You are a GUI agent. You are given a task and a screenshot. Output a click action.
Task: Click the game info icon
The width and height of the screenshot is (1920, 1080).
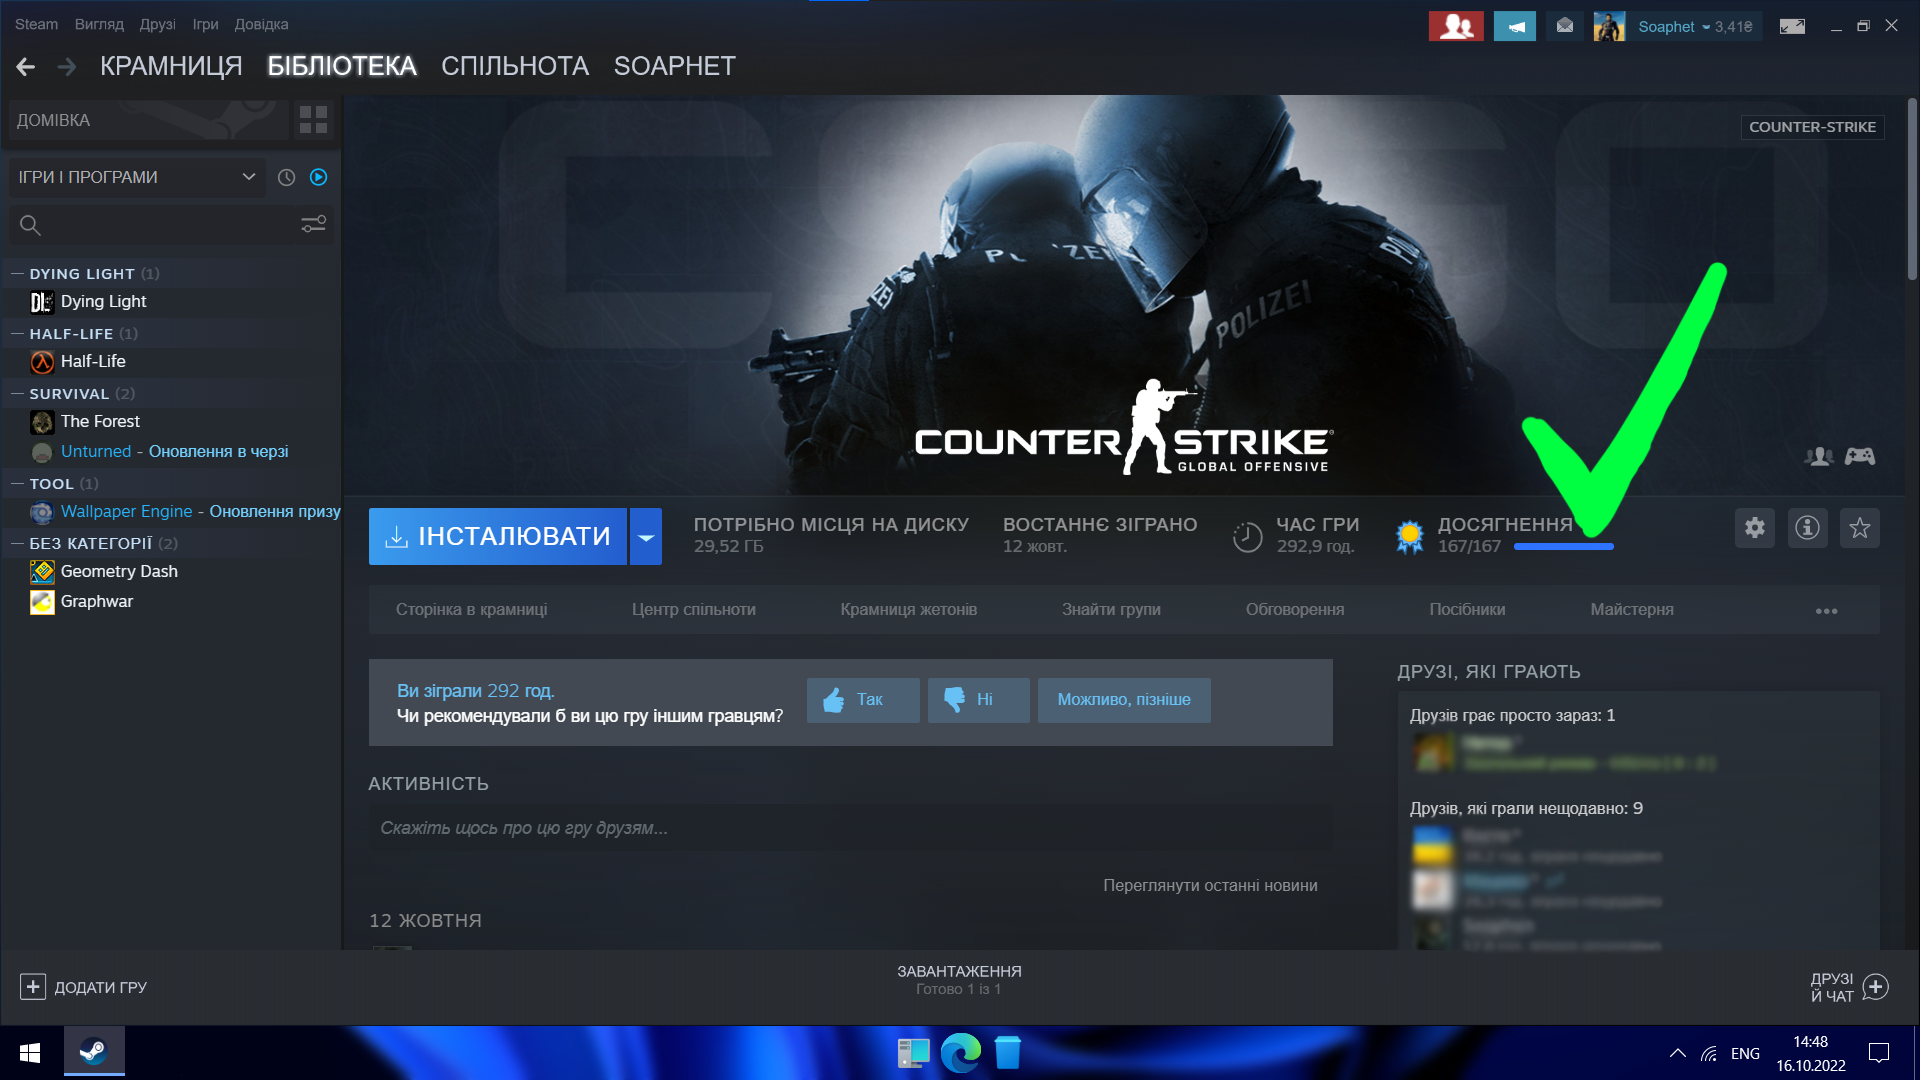click(1807, 528)
